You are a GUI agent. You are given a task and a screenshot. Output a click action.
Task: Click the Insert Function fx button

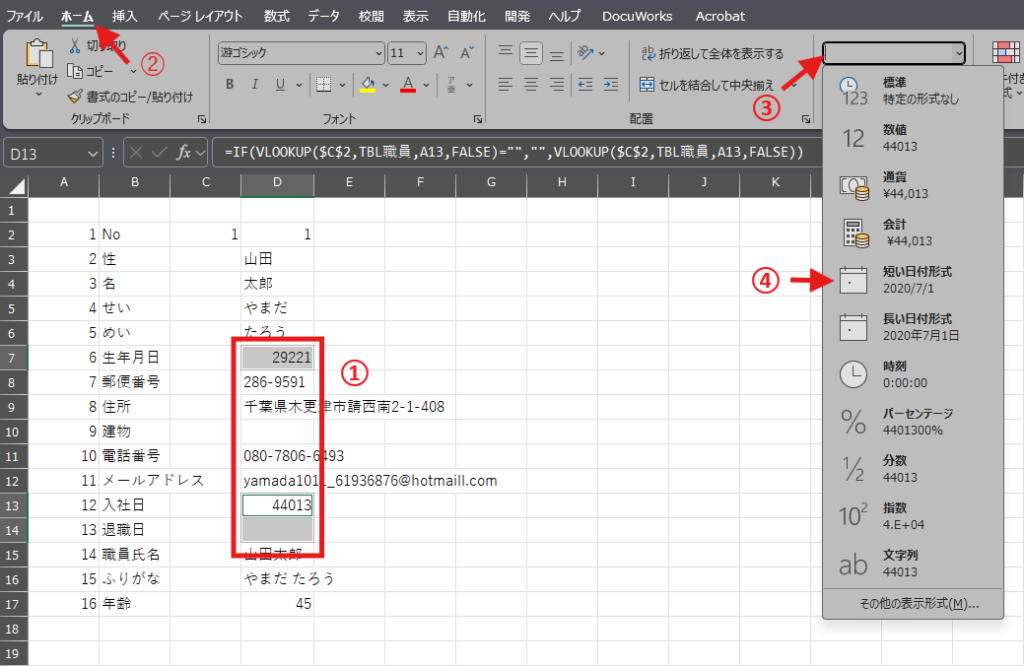[184, 153]
